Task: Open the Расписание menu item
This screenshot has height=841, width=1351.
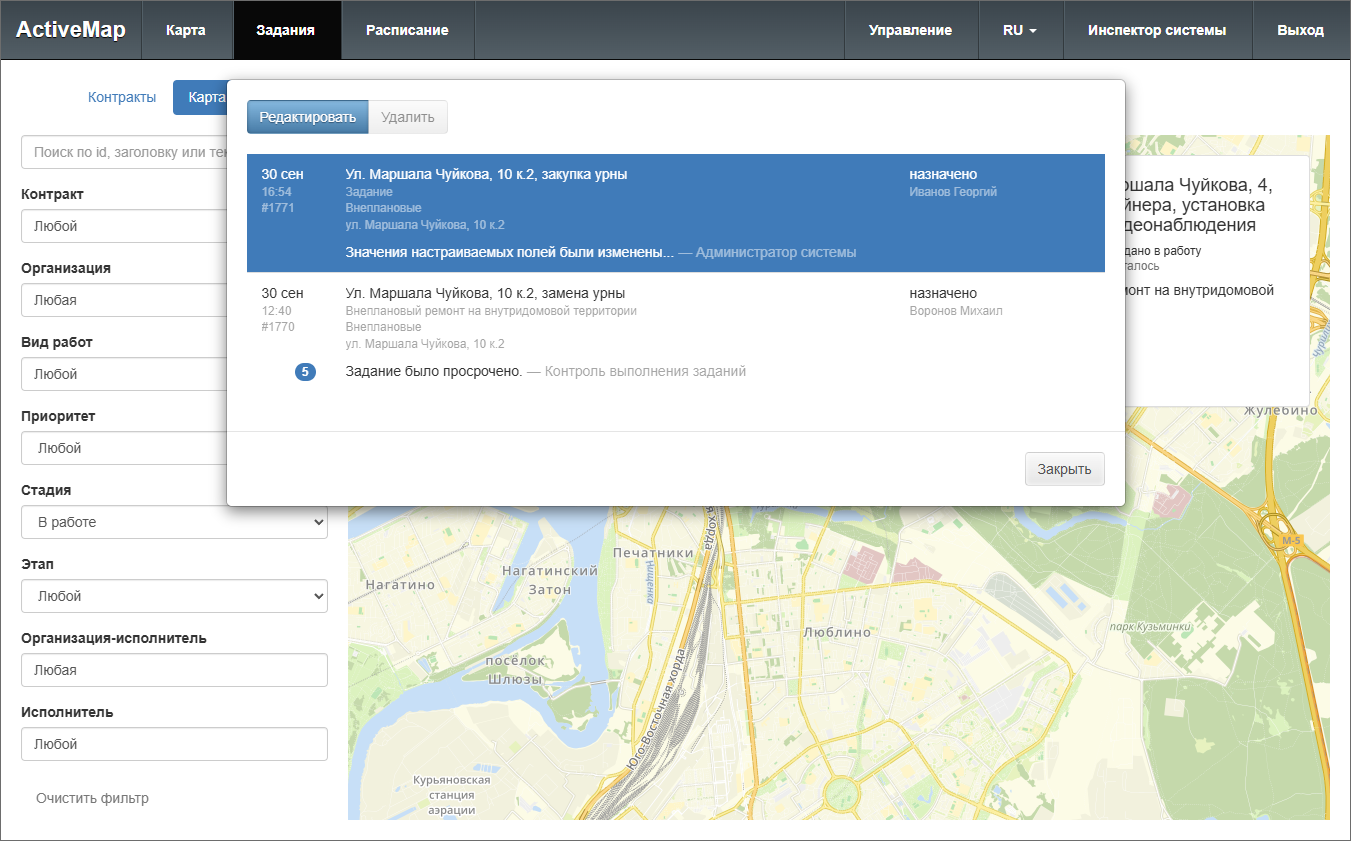Action: click(407, 30)
